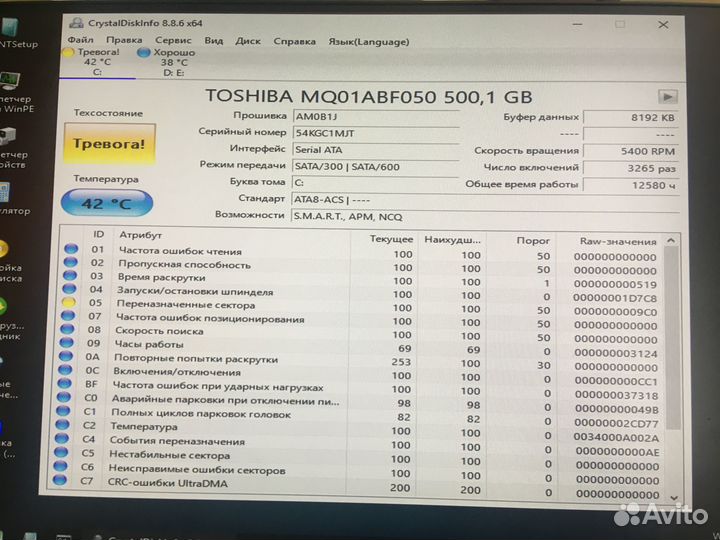This screenshot has height=540, width=720.
Task: Click blue status dot for attribute 03
Action: tap(70, 276)
